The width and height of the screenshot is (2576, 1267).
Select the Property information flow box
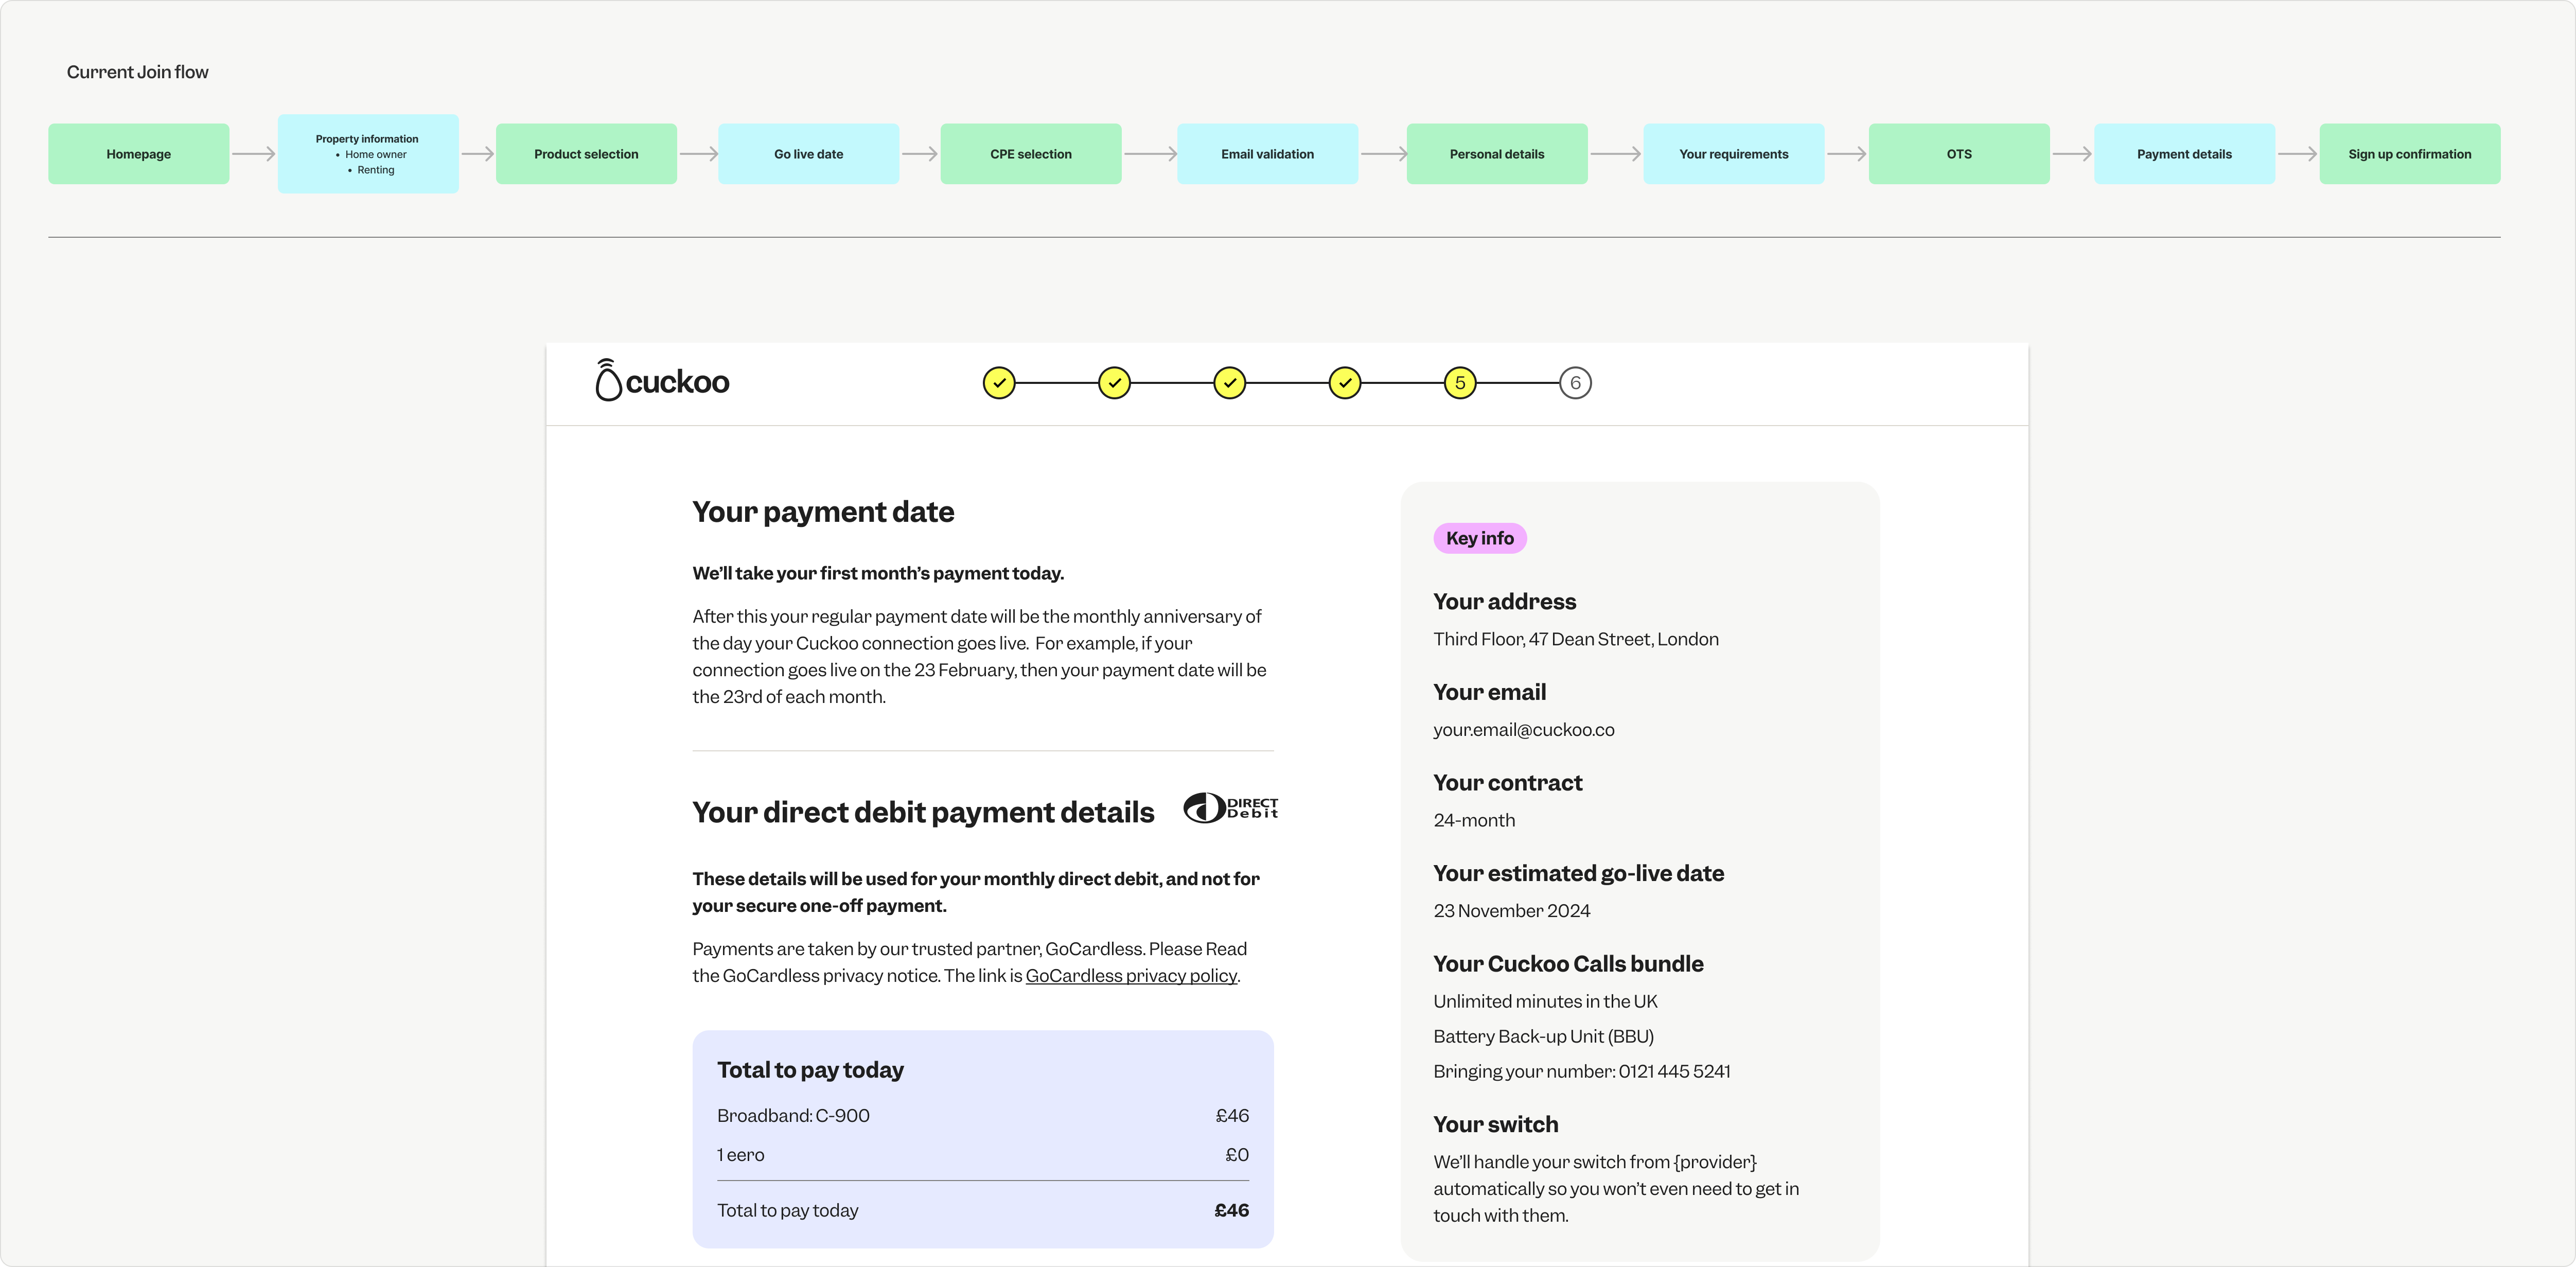[367, 154]
